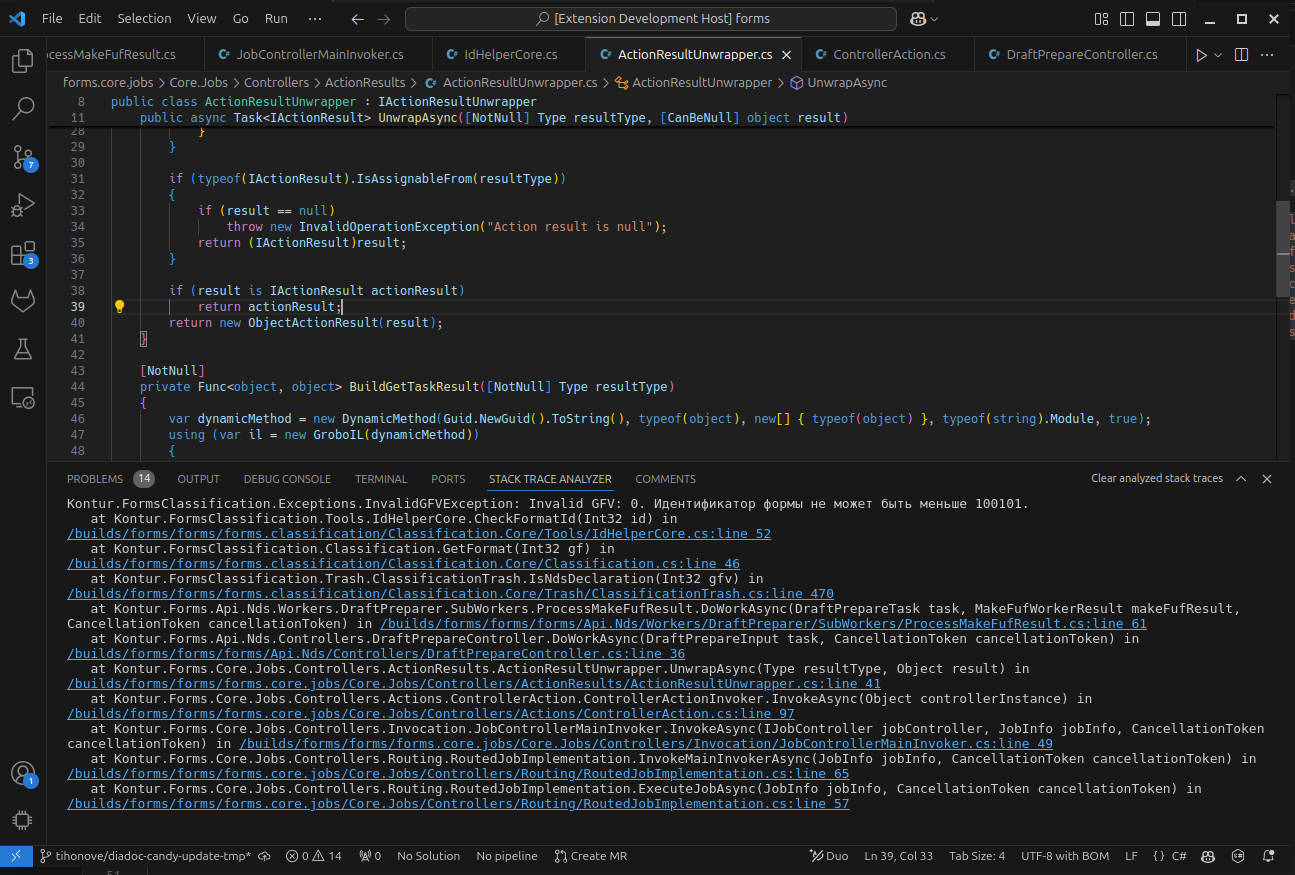Click the editor vertical scrollbar thumb
The width and height of the screenshot is (1295, 875).
(1283, 249)
